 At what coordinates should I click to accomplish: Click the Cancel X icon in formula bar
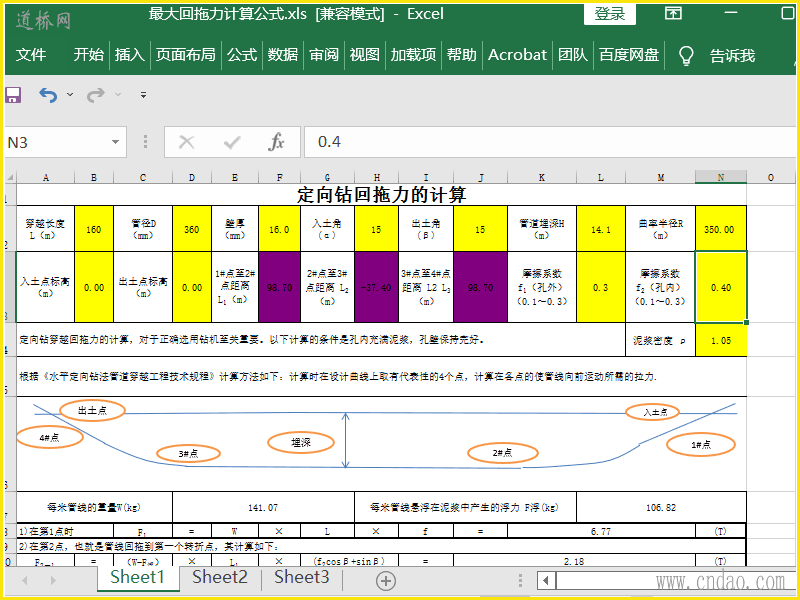[x=186, y=142]
